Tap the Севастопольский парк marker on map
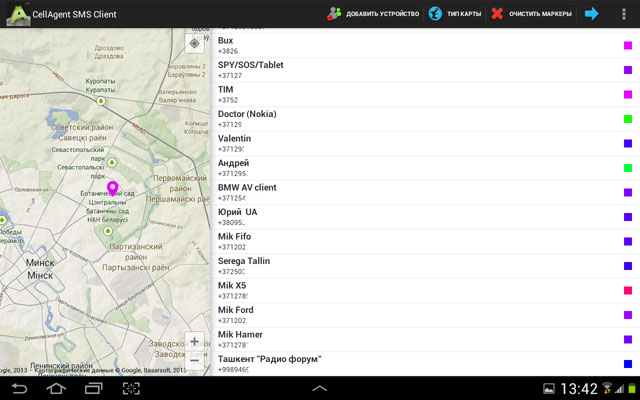This screenshot has width=640, height=400. pos(111,162)
